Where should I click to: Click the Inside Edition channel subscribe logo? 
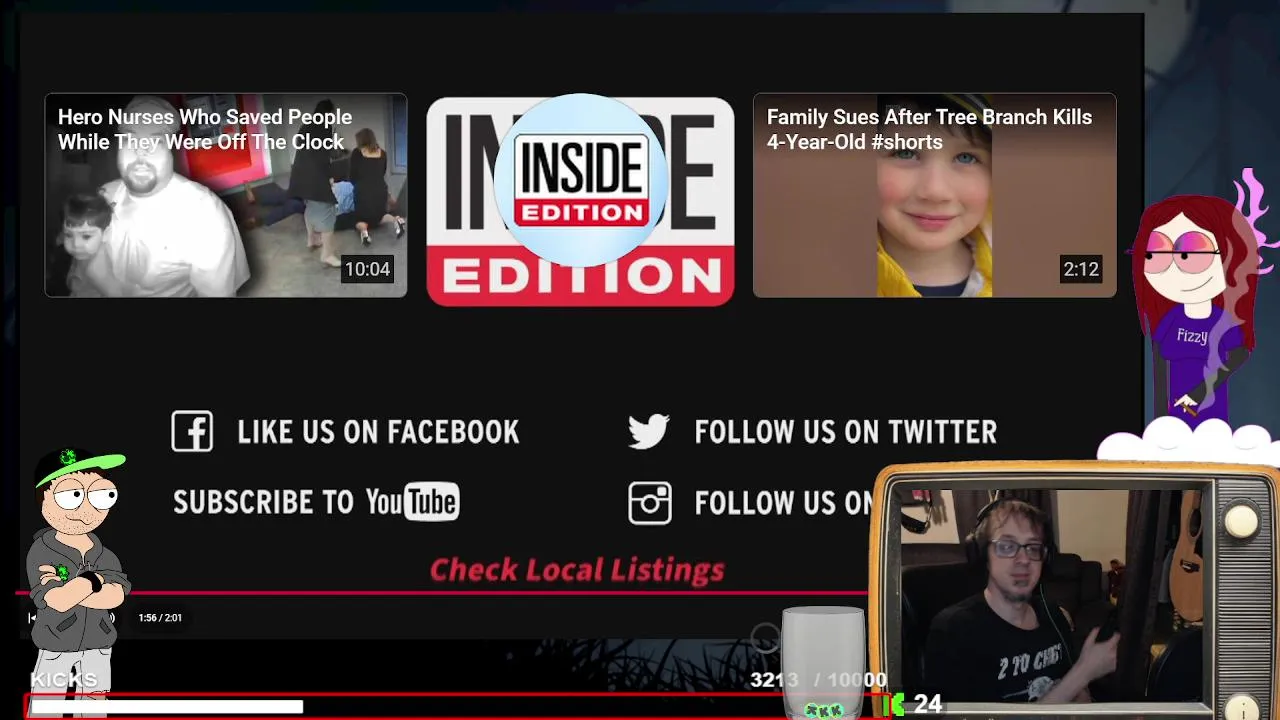580,180
